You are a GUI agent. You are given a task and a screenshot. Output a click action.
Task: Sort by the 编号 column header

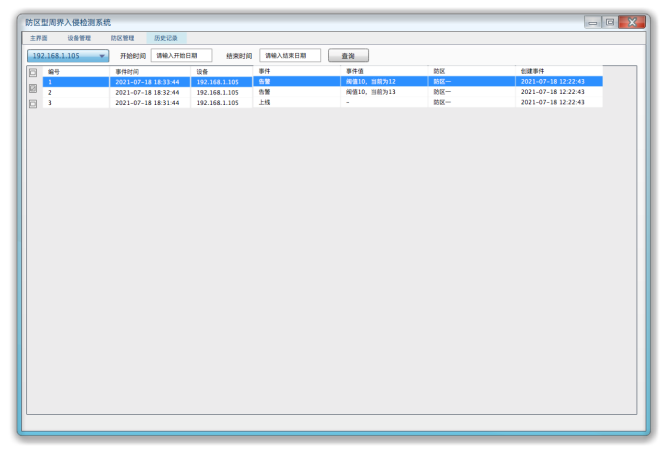54,72
